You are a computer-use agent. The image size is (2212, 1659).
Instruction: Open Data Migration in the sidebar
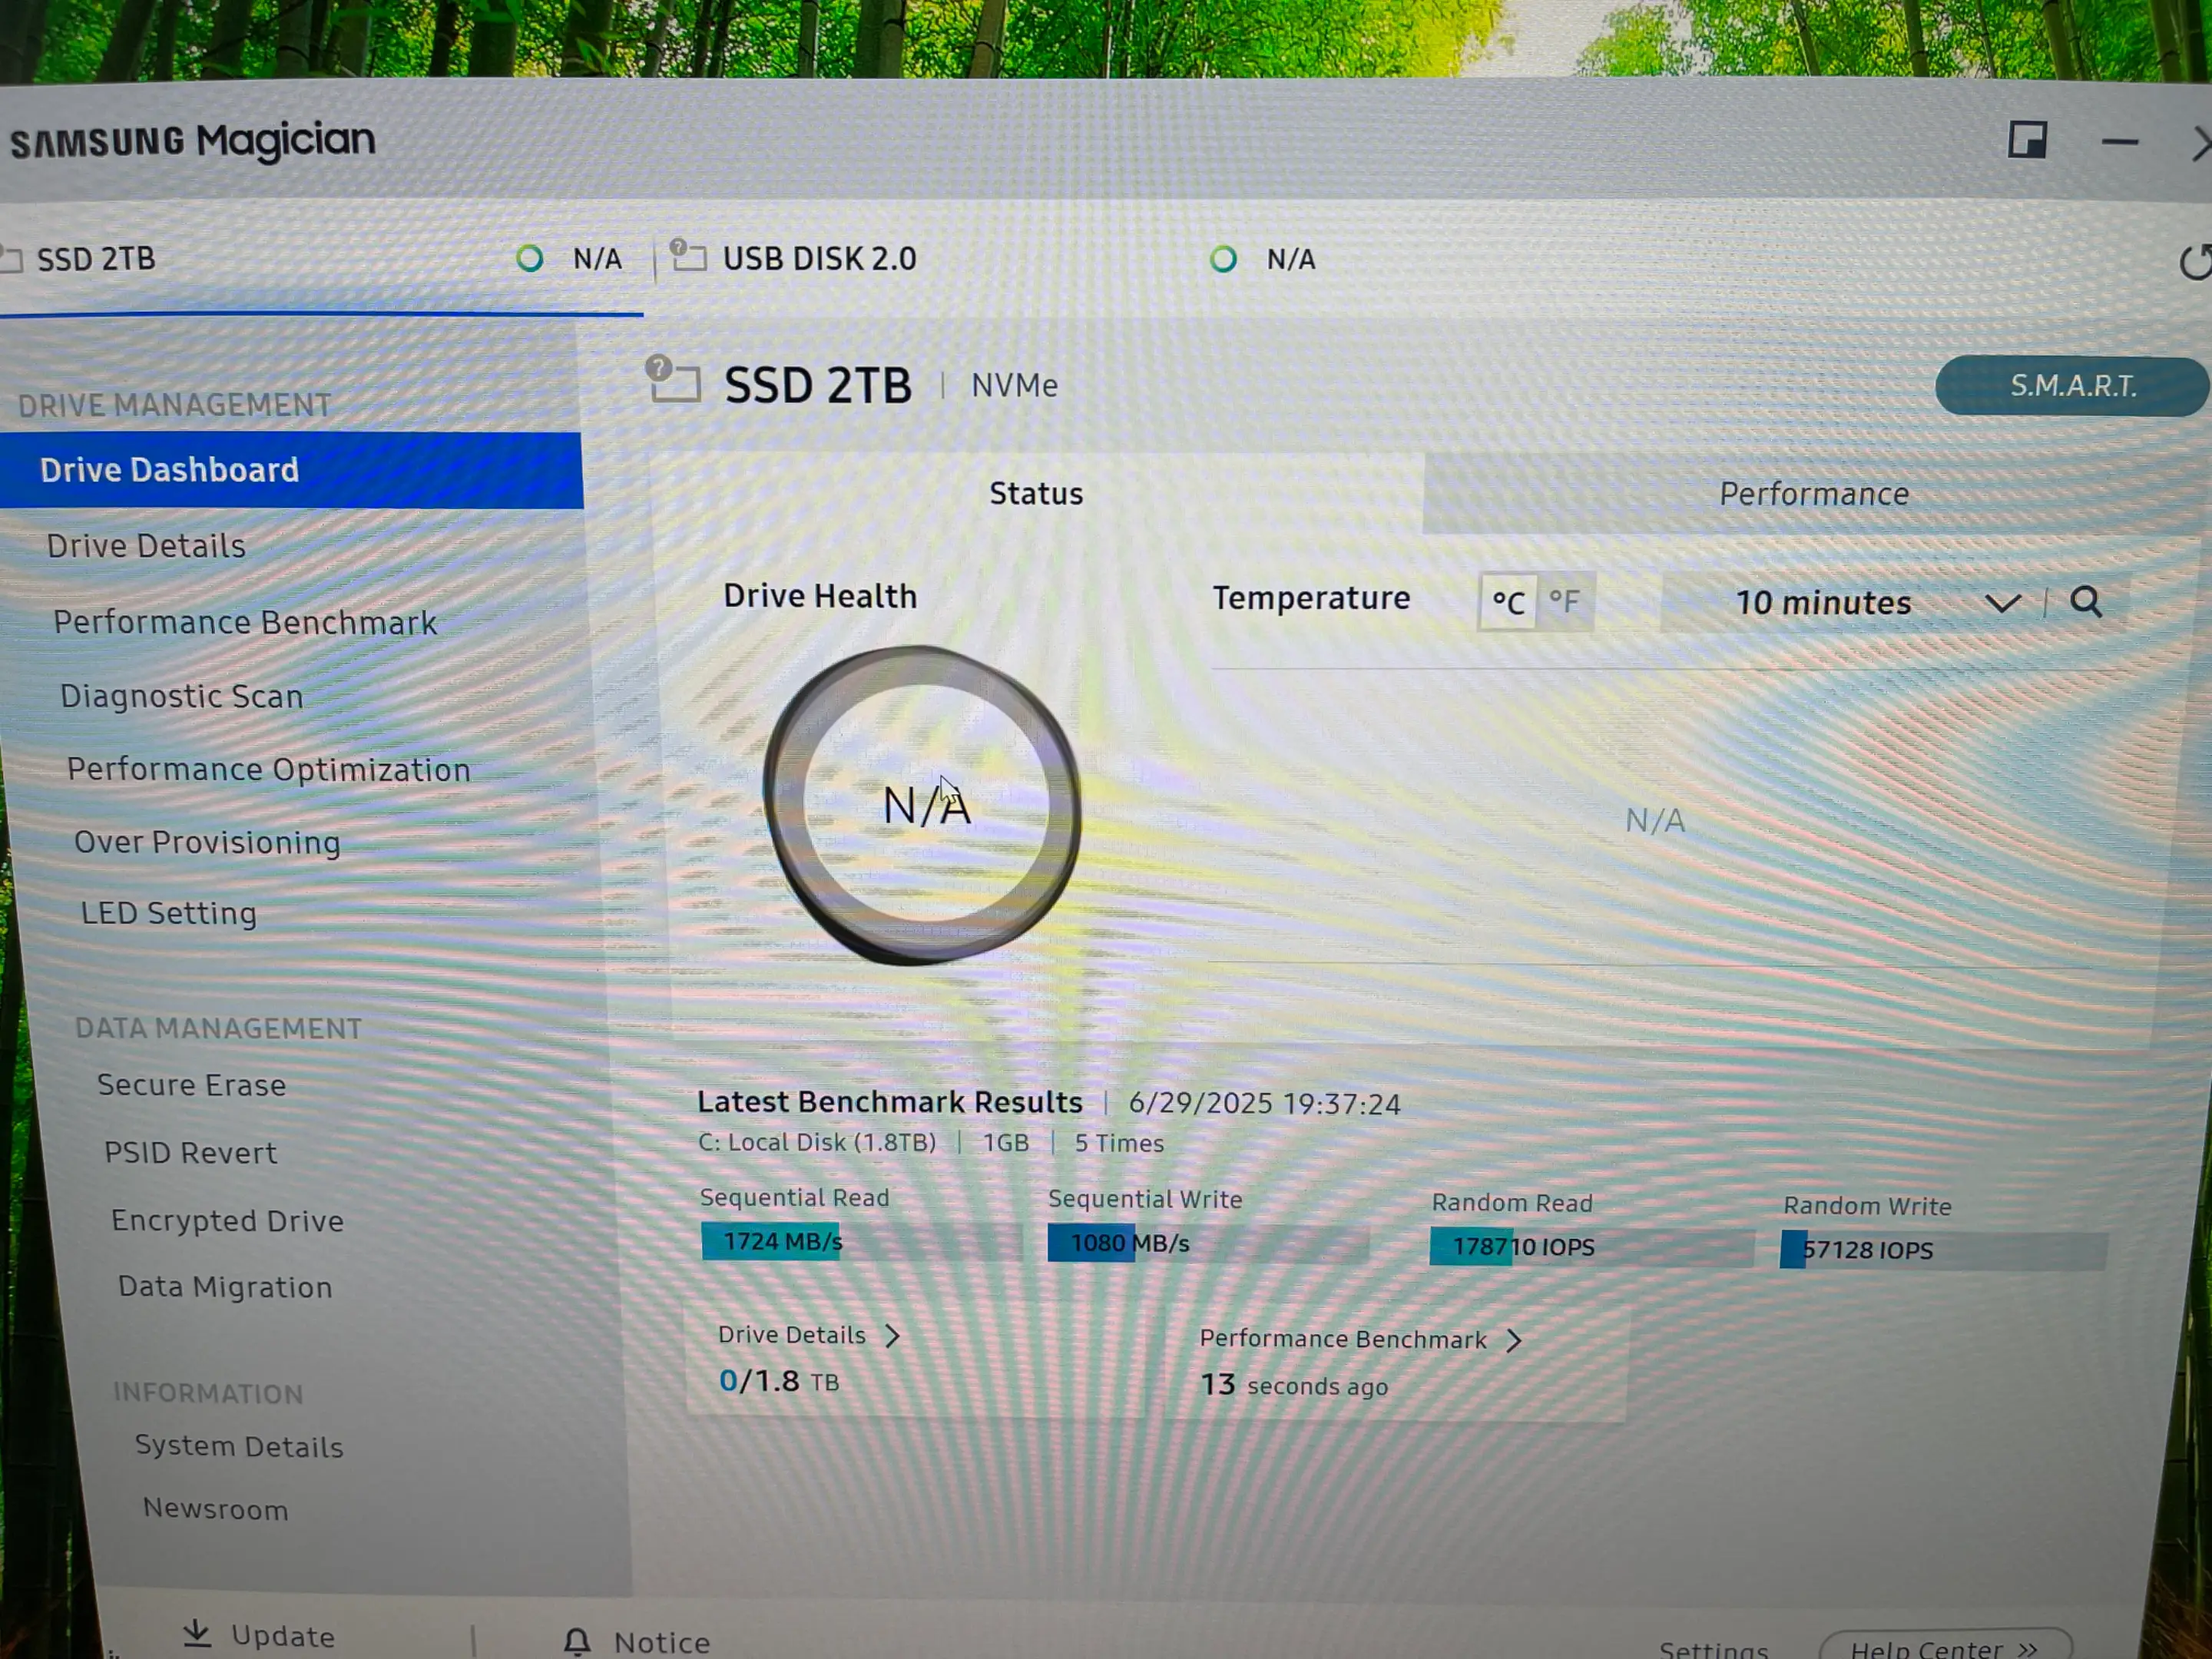coord(225,1287)
